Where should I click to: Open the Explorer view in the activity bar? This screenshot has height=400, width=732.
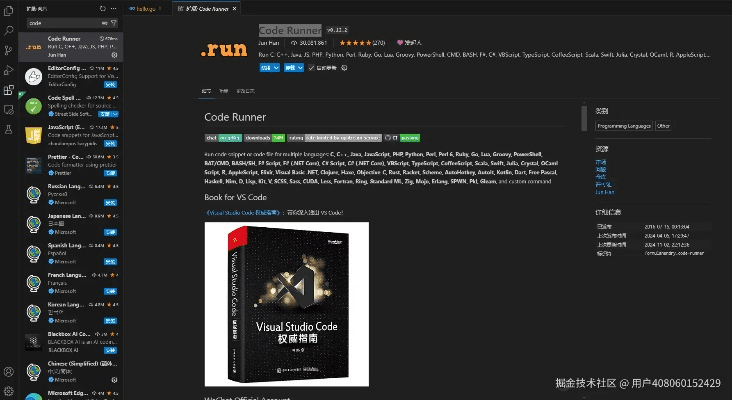pos(8,11)
